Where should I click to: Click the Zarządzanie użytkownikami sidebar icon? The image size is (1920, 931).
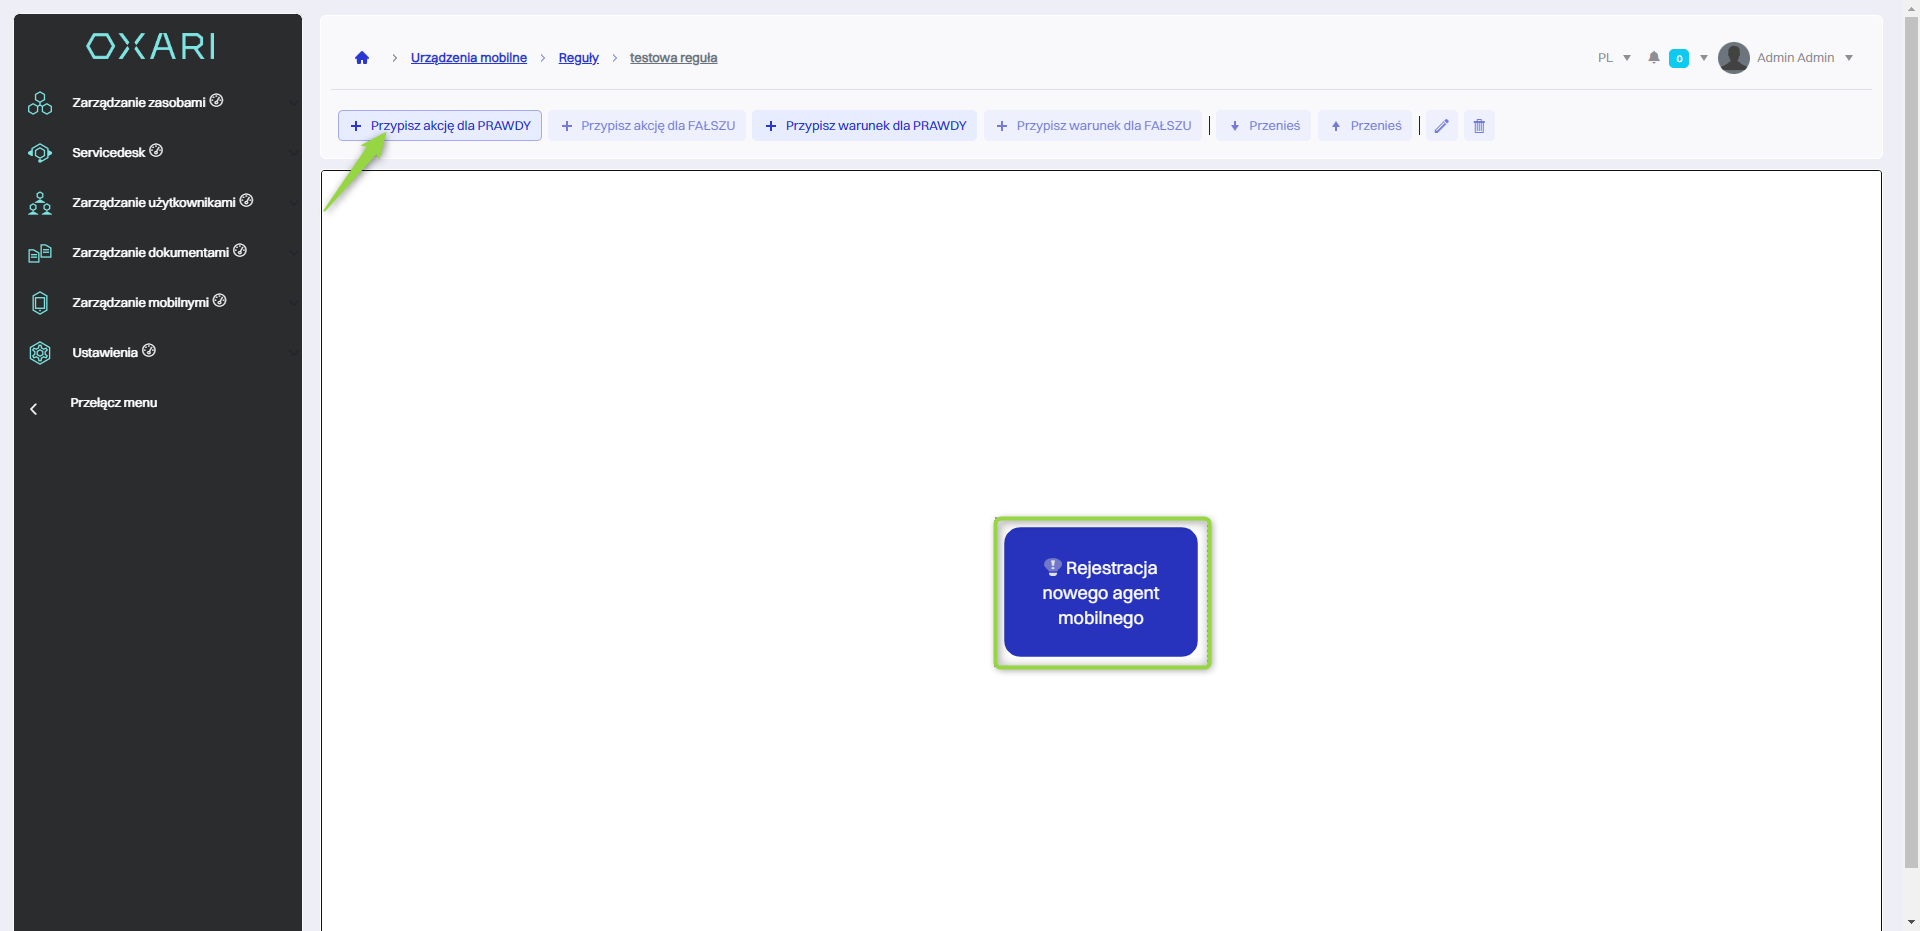[40, 203]
